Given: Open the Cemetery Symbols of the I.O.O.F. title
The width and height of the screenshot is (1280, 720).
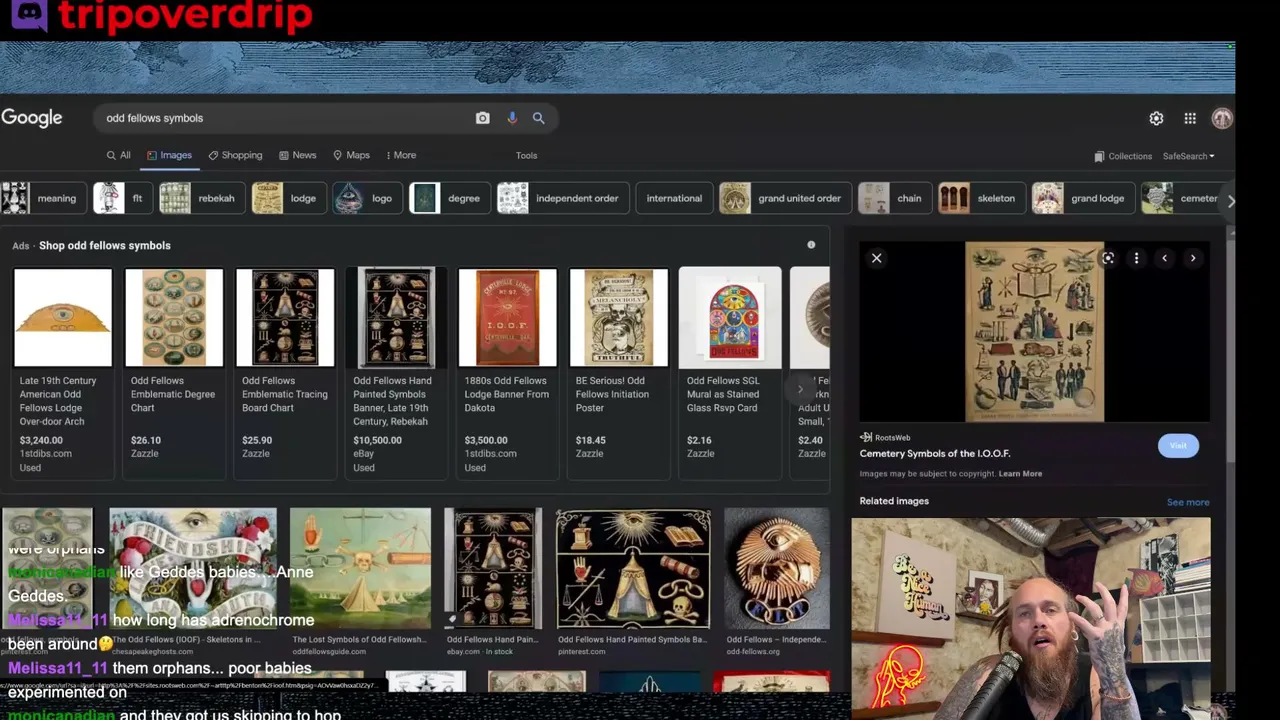Looking at the screenshot, I should [x=935, y=453].
